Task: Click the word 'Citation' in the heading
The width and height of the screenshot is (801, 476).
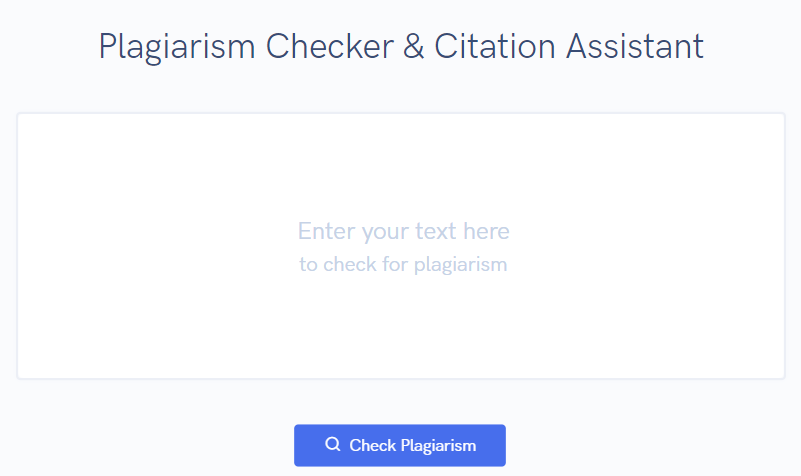Action: point(494,46)
